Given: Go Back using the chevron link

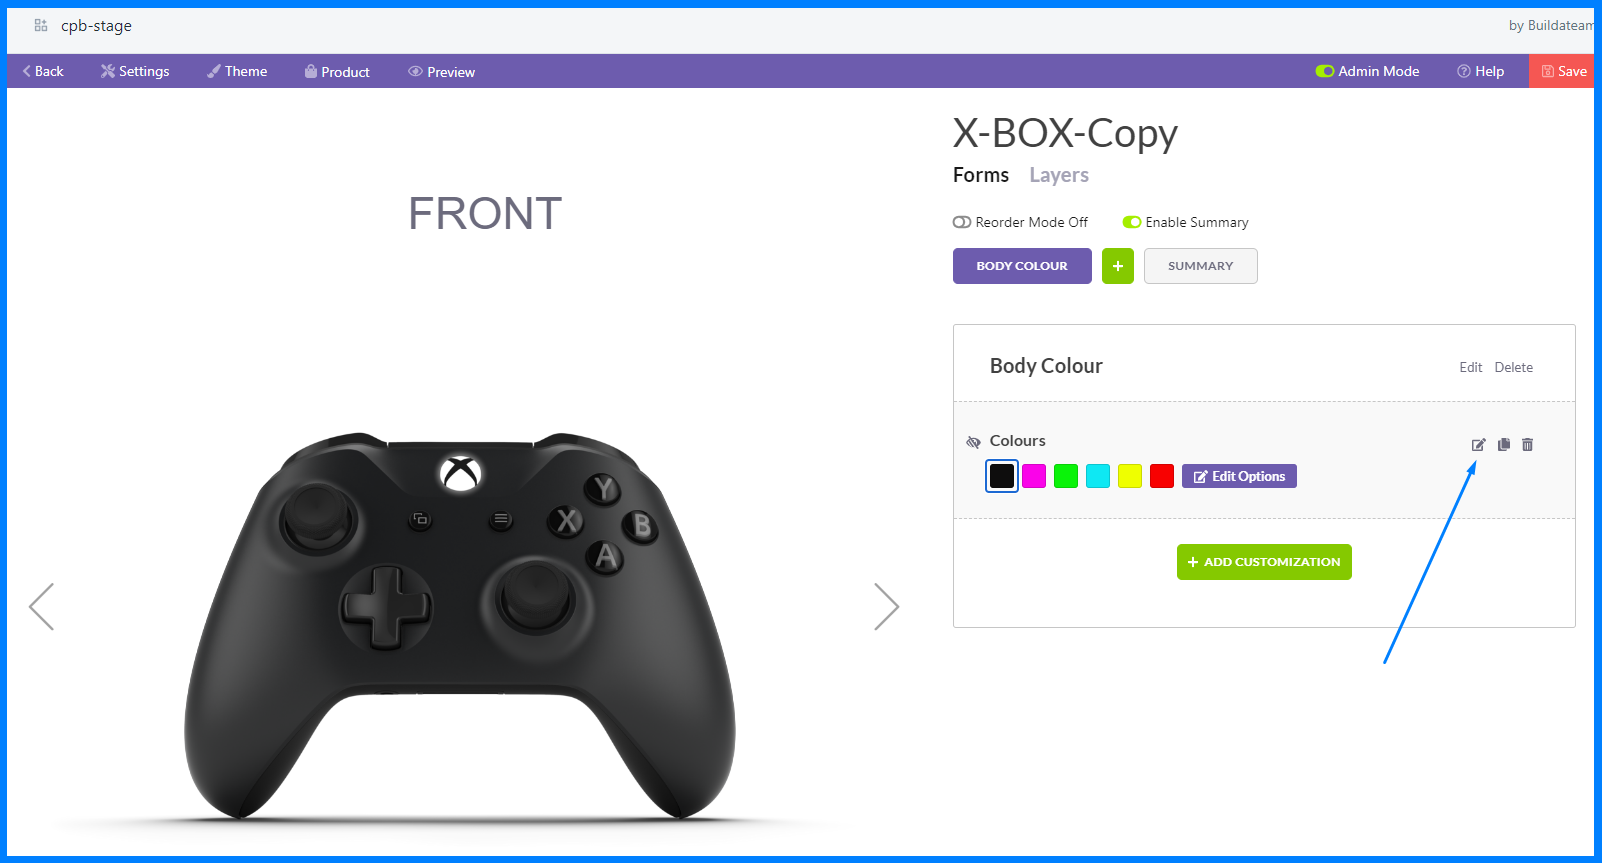Looking at the screenshot, I should click(43, 71).
